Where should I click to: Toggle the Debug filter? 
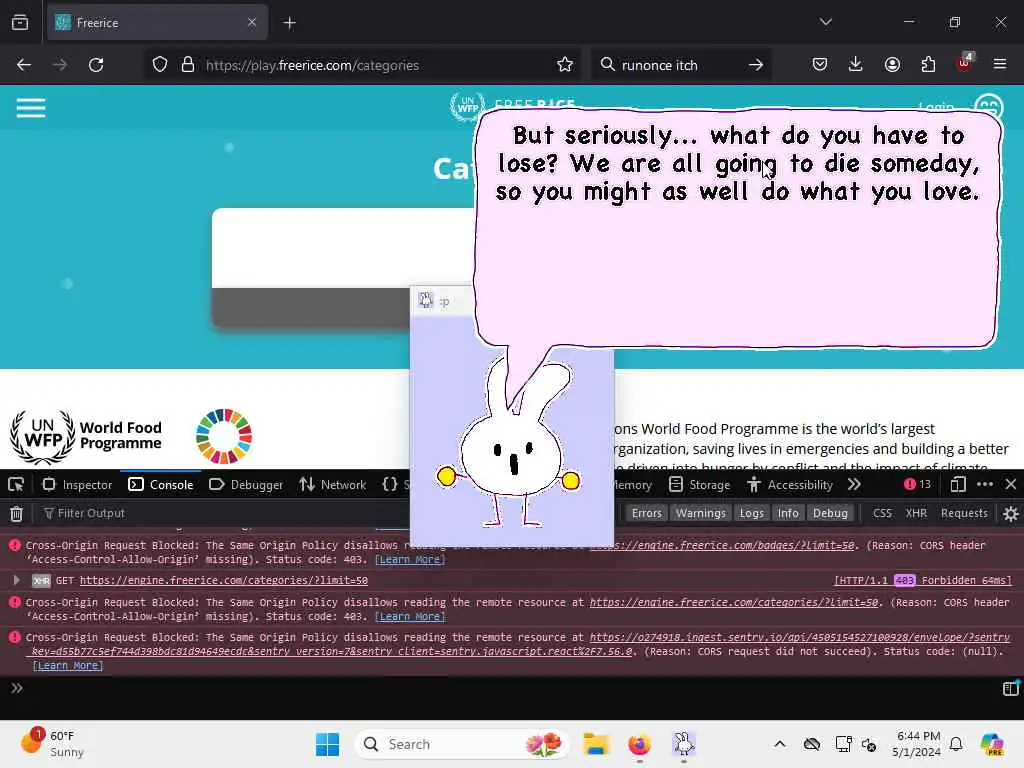tap(830, 513)
